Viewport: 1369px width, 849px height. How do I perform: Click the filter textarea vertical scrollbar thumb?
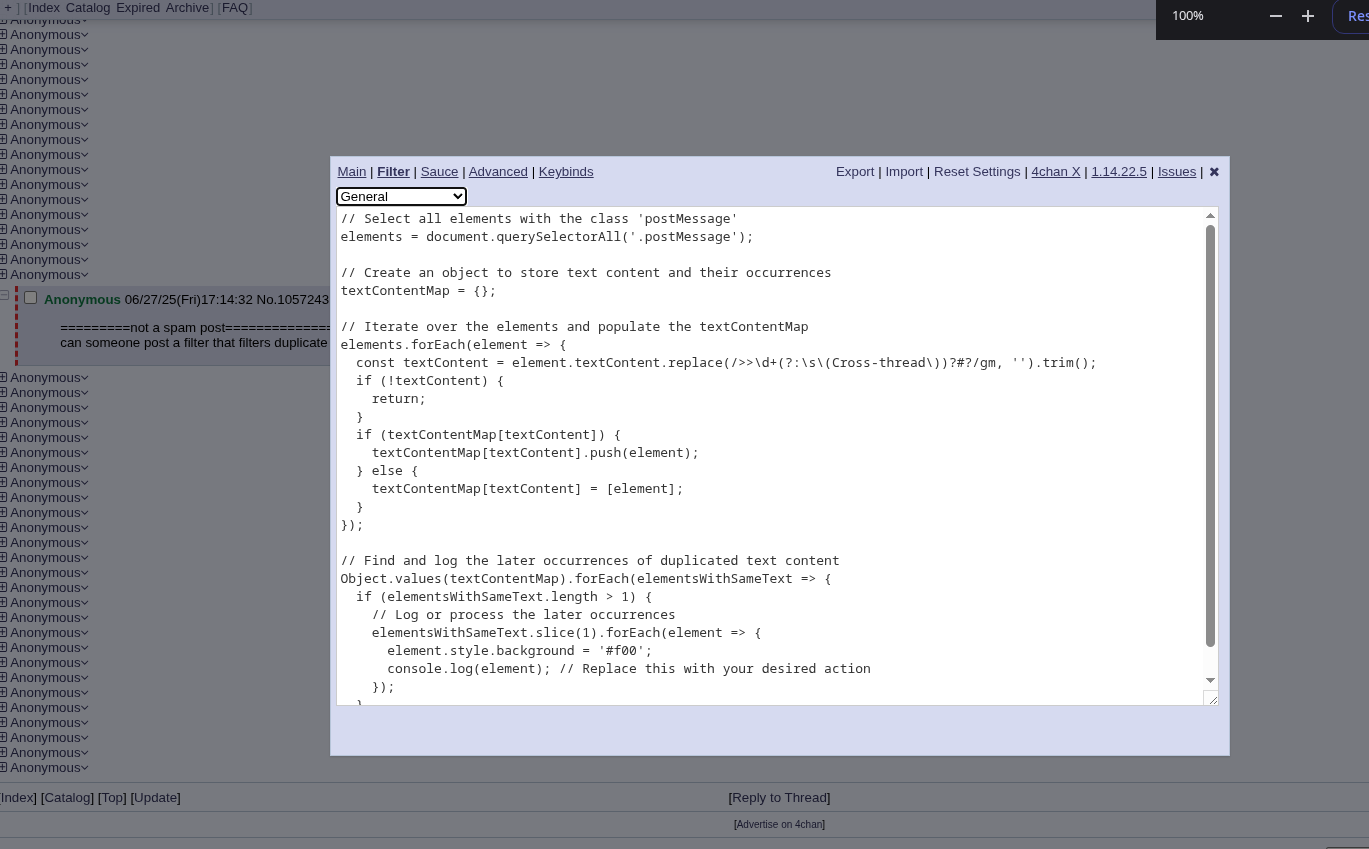[x=1210, y=436]
